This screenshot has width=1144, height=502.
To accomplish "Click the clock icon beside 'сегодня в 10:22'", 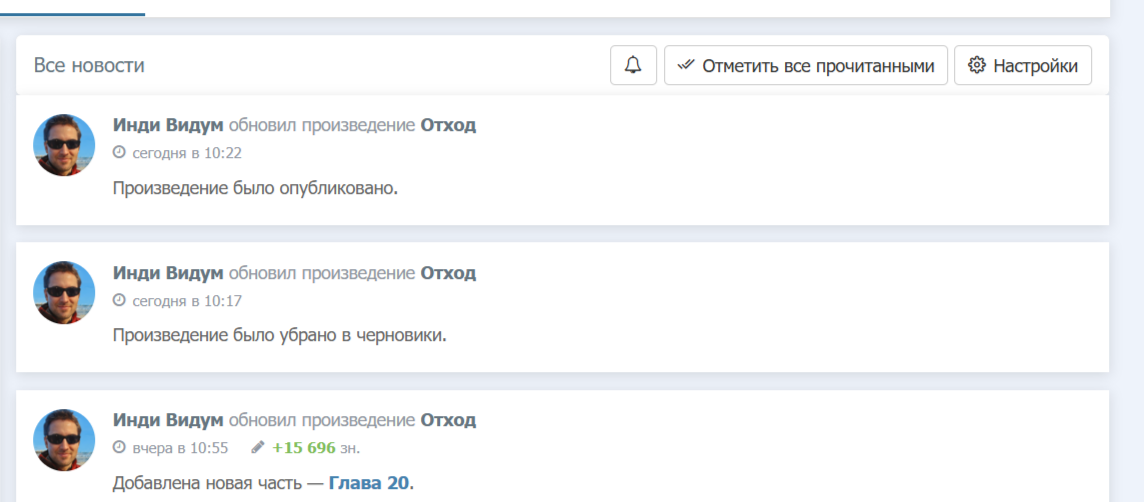I will (119, 153).
